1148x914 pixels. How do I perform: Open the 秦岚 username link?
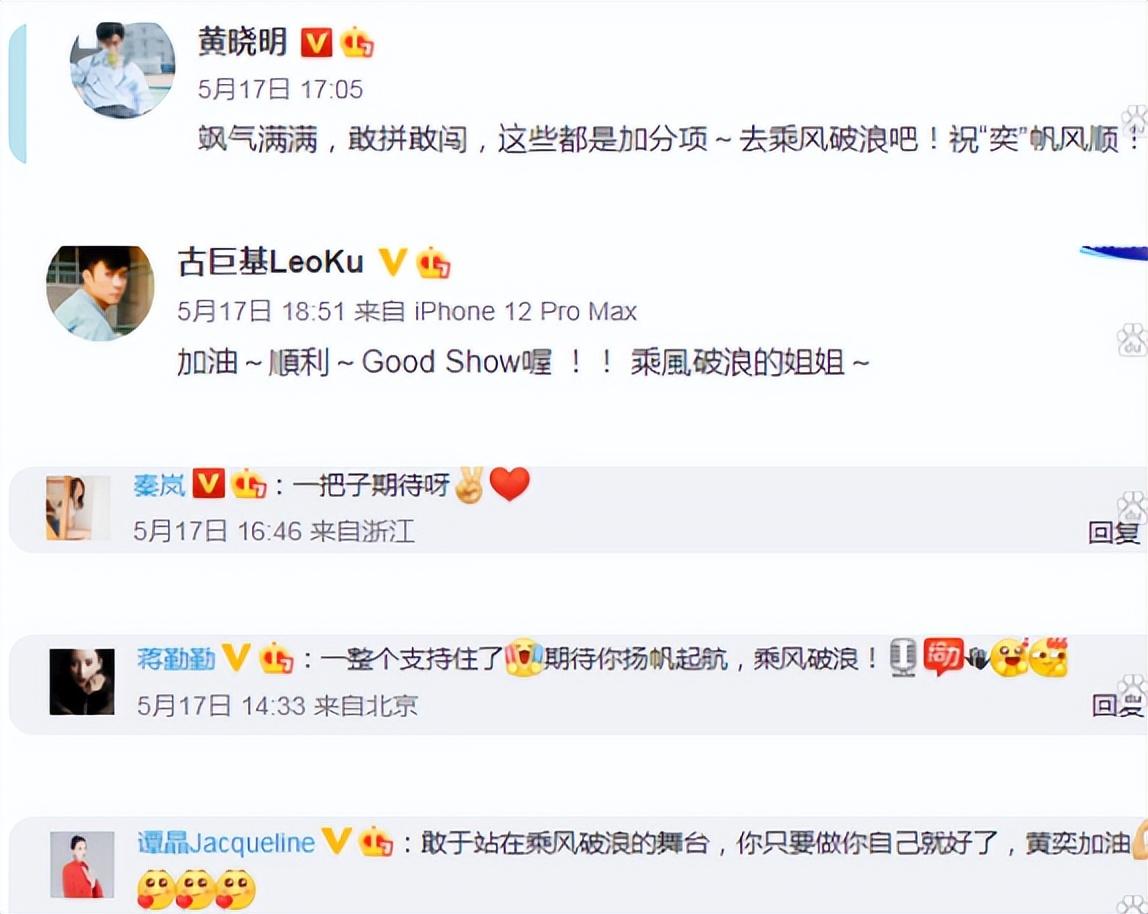[x=160, y=485]
